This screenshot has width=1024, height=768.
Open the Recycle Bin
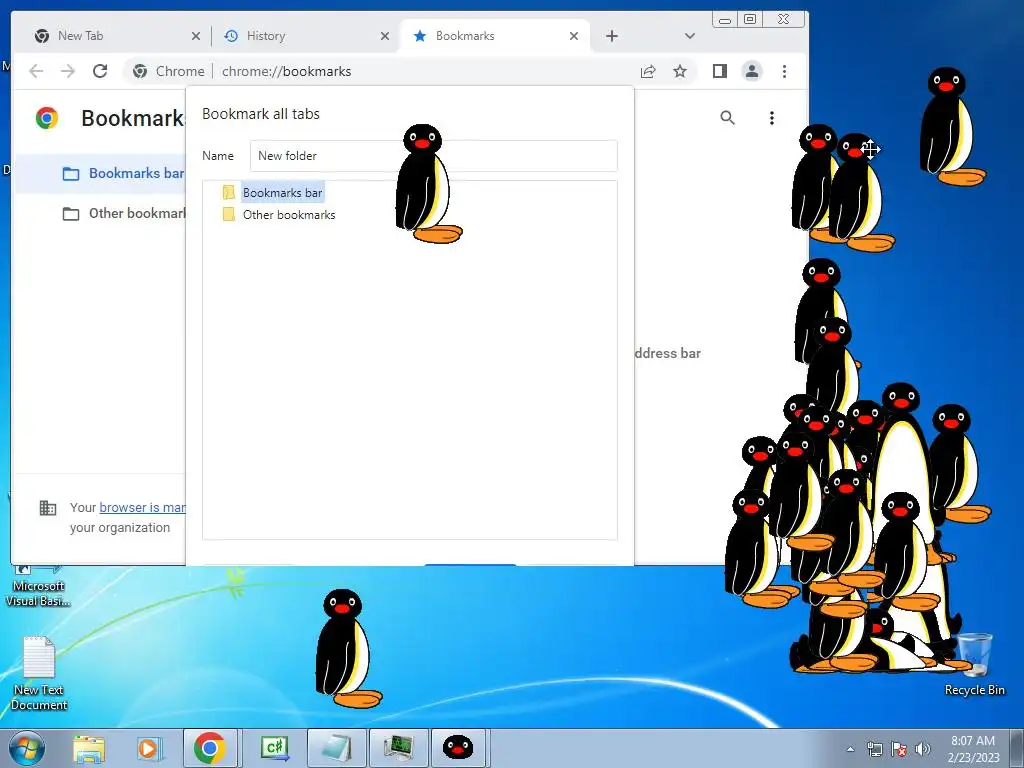click(x=974, y=664)
